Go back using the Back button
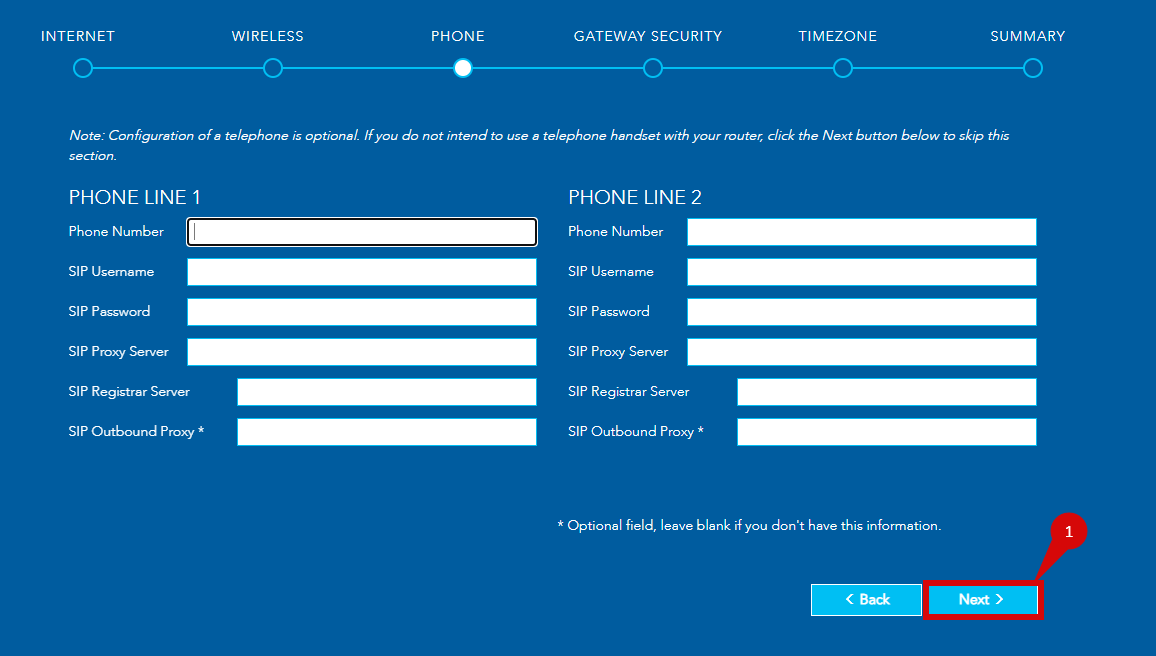 tap(866, 600)
